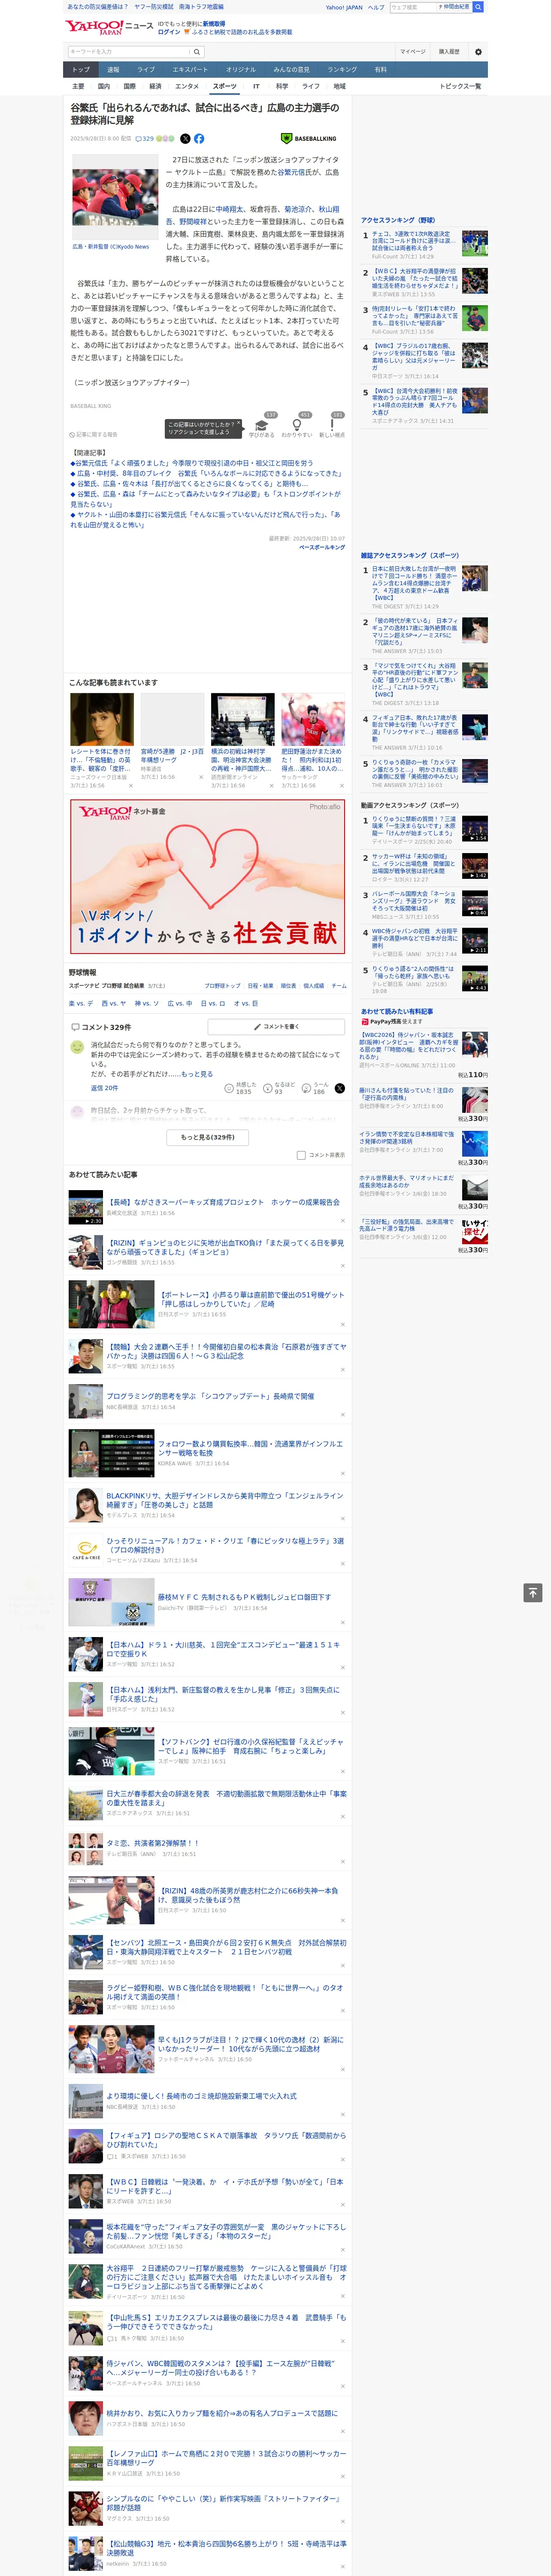Open the 長崎 ながさきスーパーキッズ video article
The height and width of the screenshot is (2576, 551).
pyautogui.click(x=223, y=1202)
